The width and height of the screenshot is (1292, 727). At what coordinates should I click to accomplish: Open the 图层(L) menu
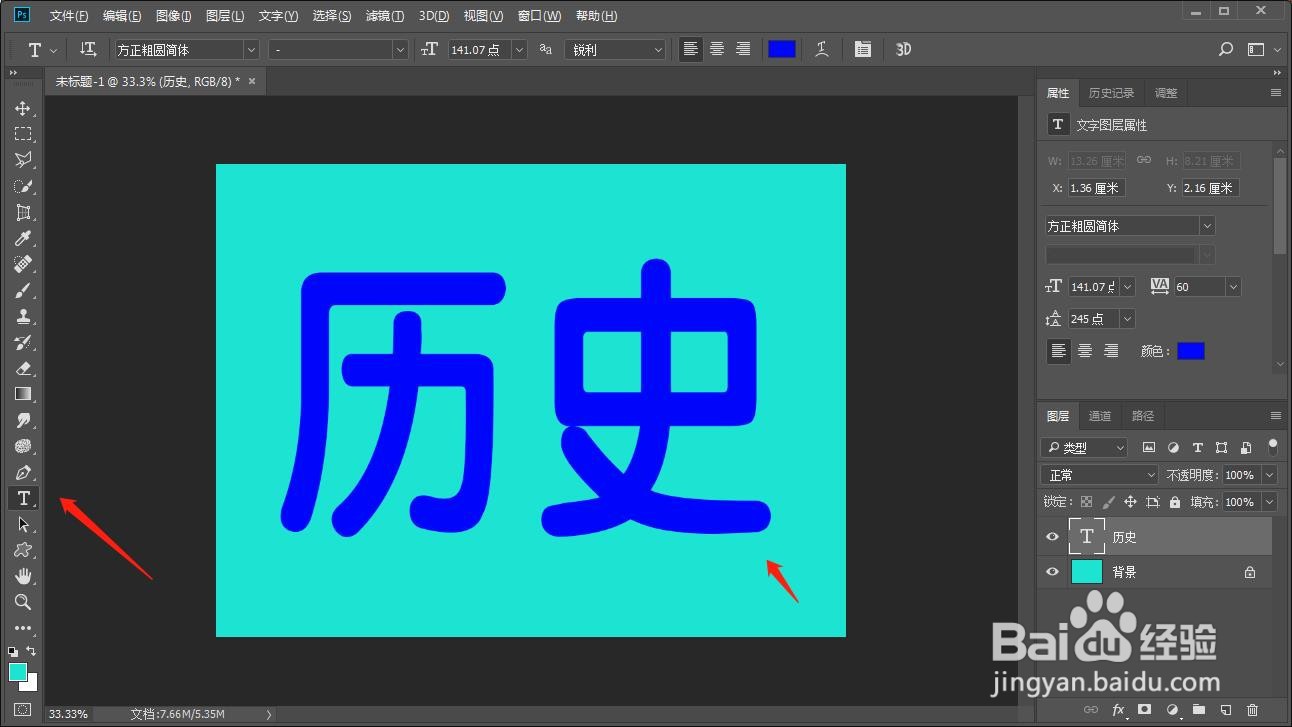coord(225,16)
